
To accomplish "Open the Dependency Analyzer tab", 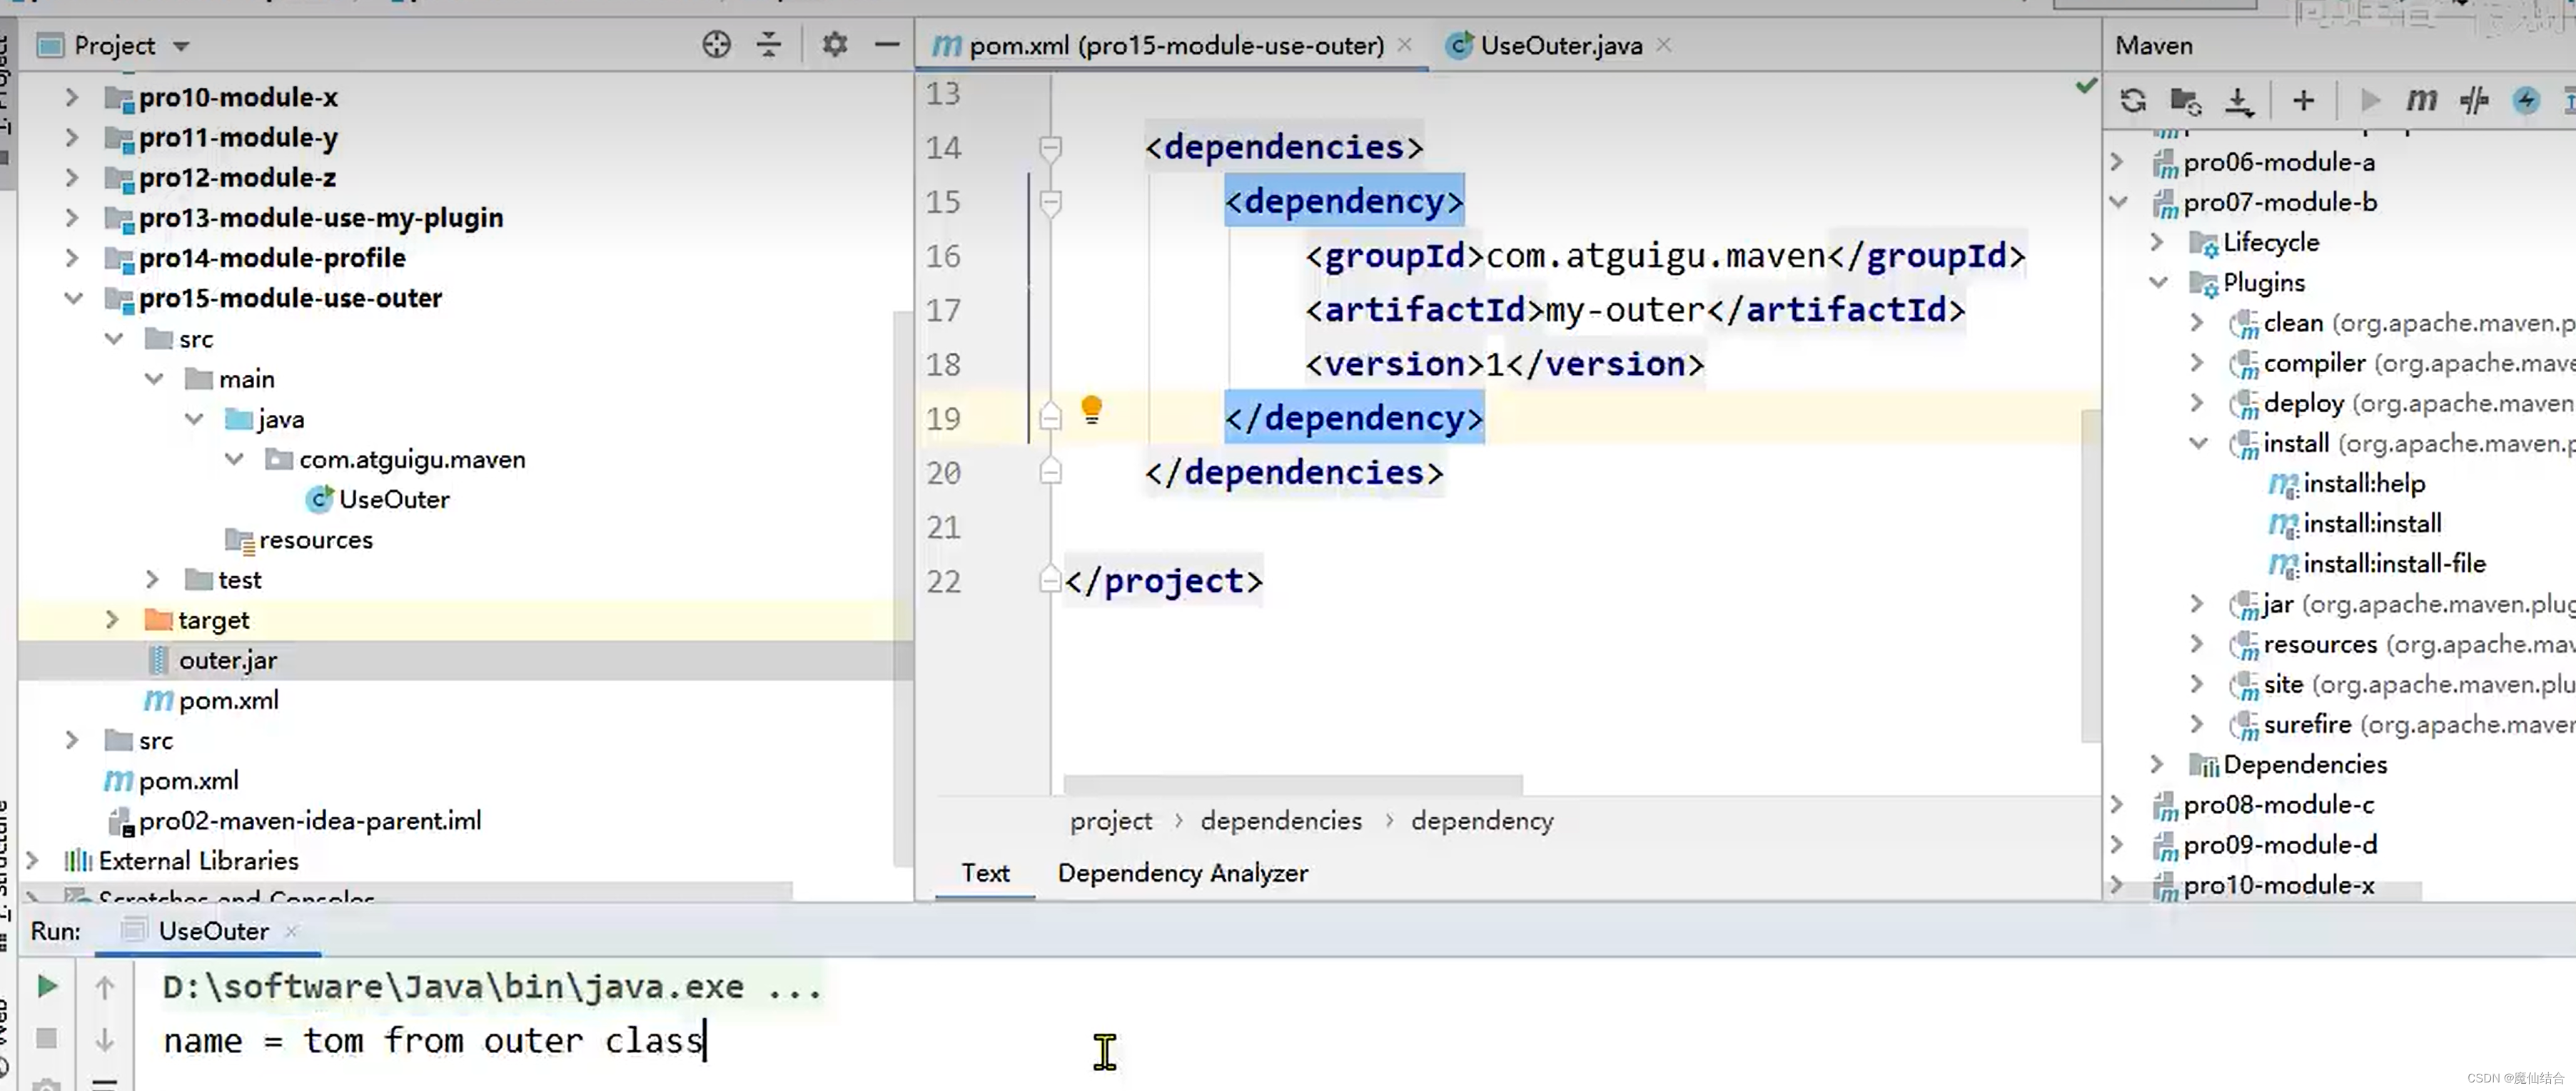I will 1182,873.
